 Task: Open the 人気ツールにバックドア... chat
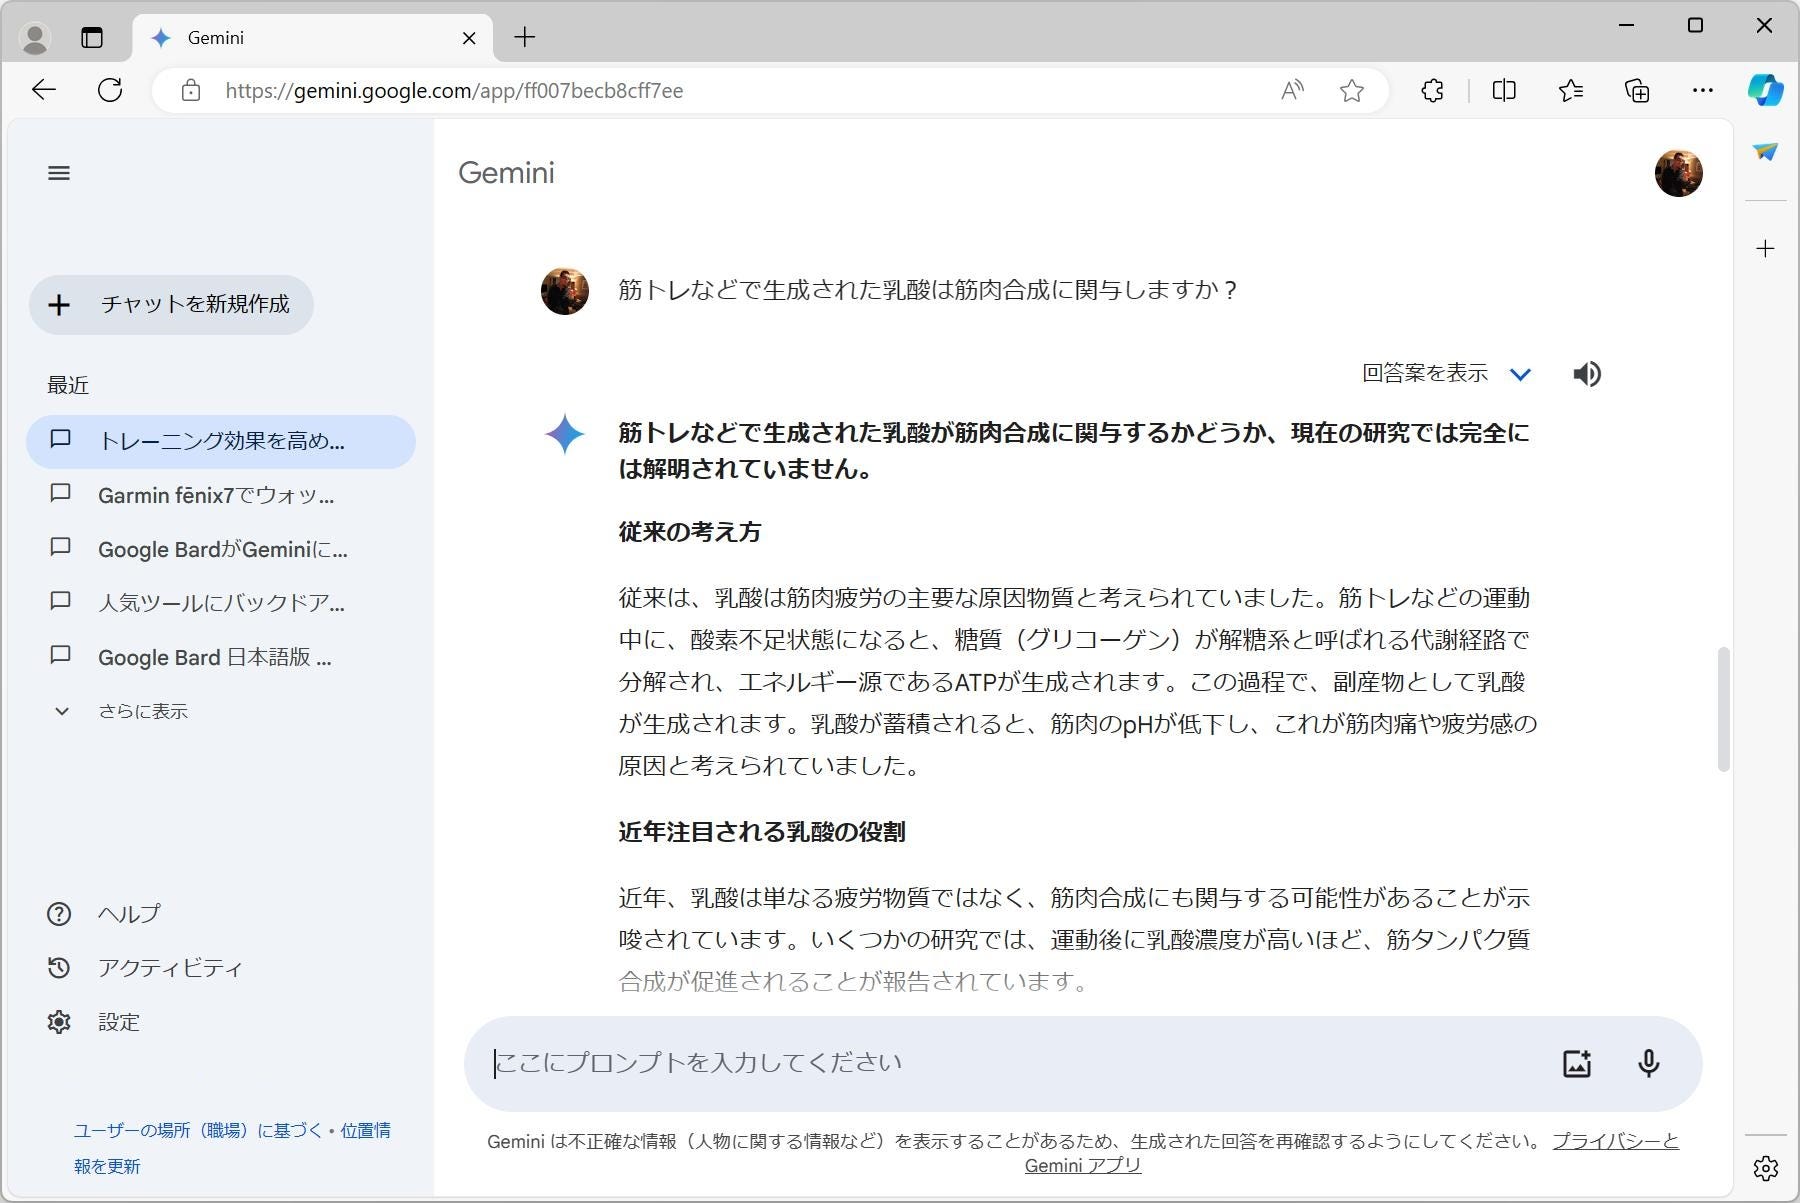coord(221,603)
